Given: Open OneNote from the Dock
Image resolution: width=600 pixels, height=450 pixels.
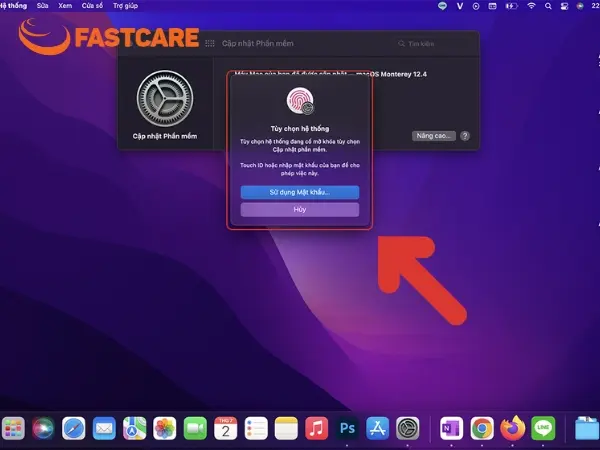Looking at the screenshot, I should [452, 428].
